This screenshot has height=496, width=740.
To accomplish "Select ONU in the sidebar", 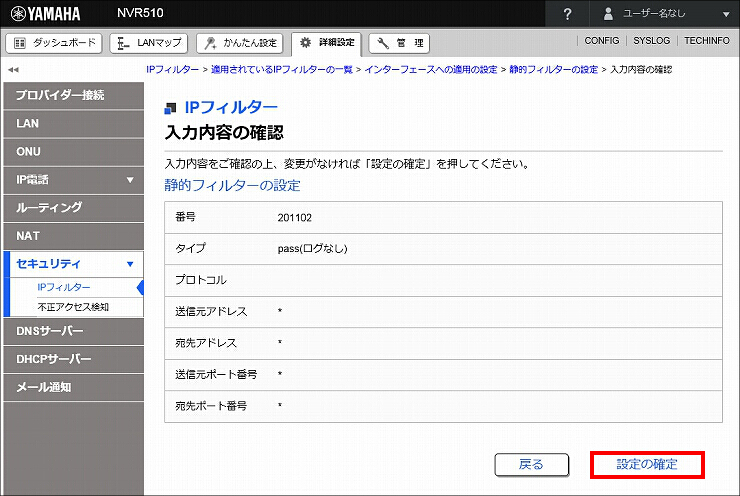I will tap(74, 152).
